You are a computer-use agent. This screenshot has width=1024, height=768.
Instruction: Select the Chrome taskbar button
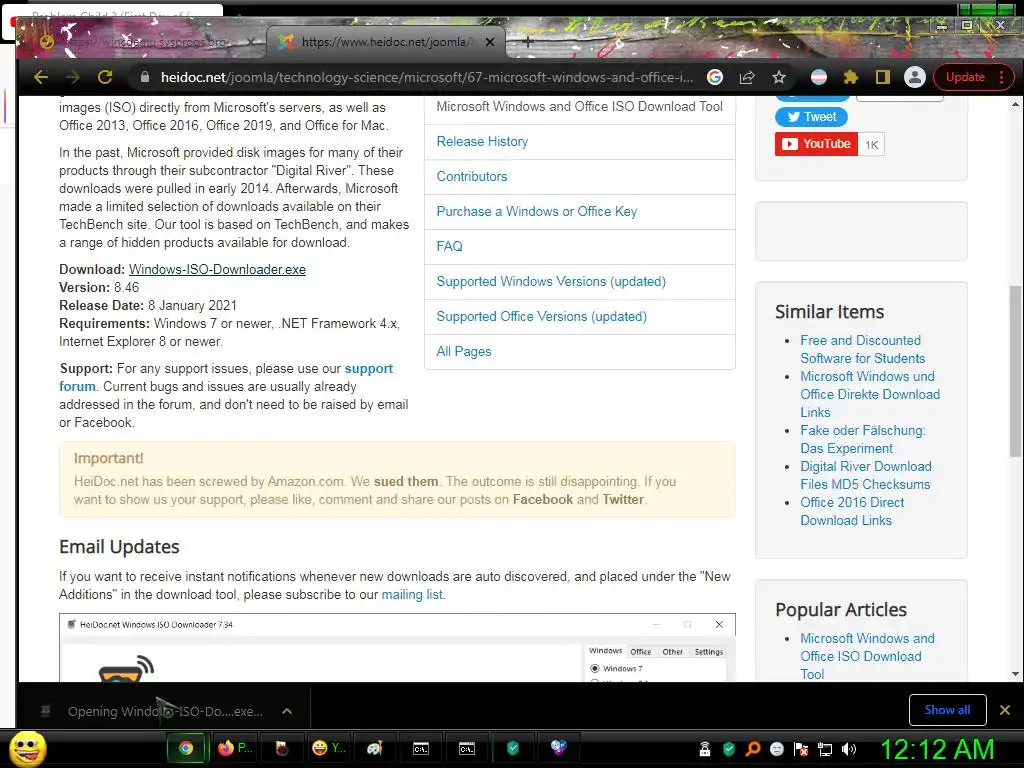coord(186,748)
